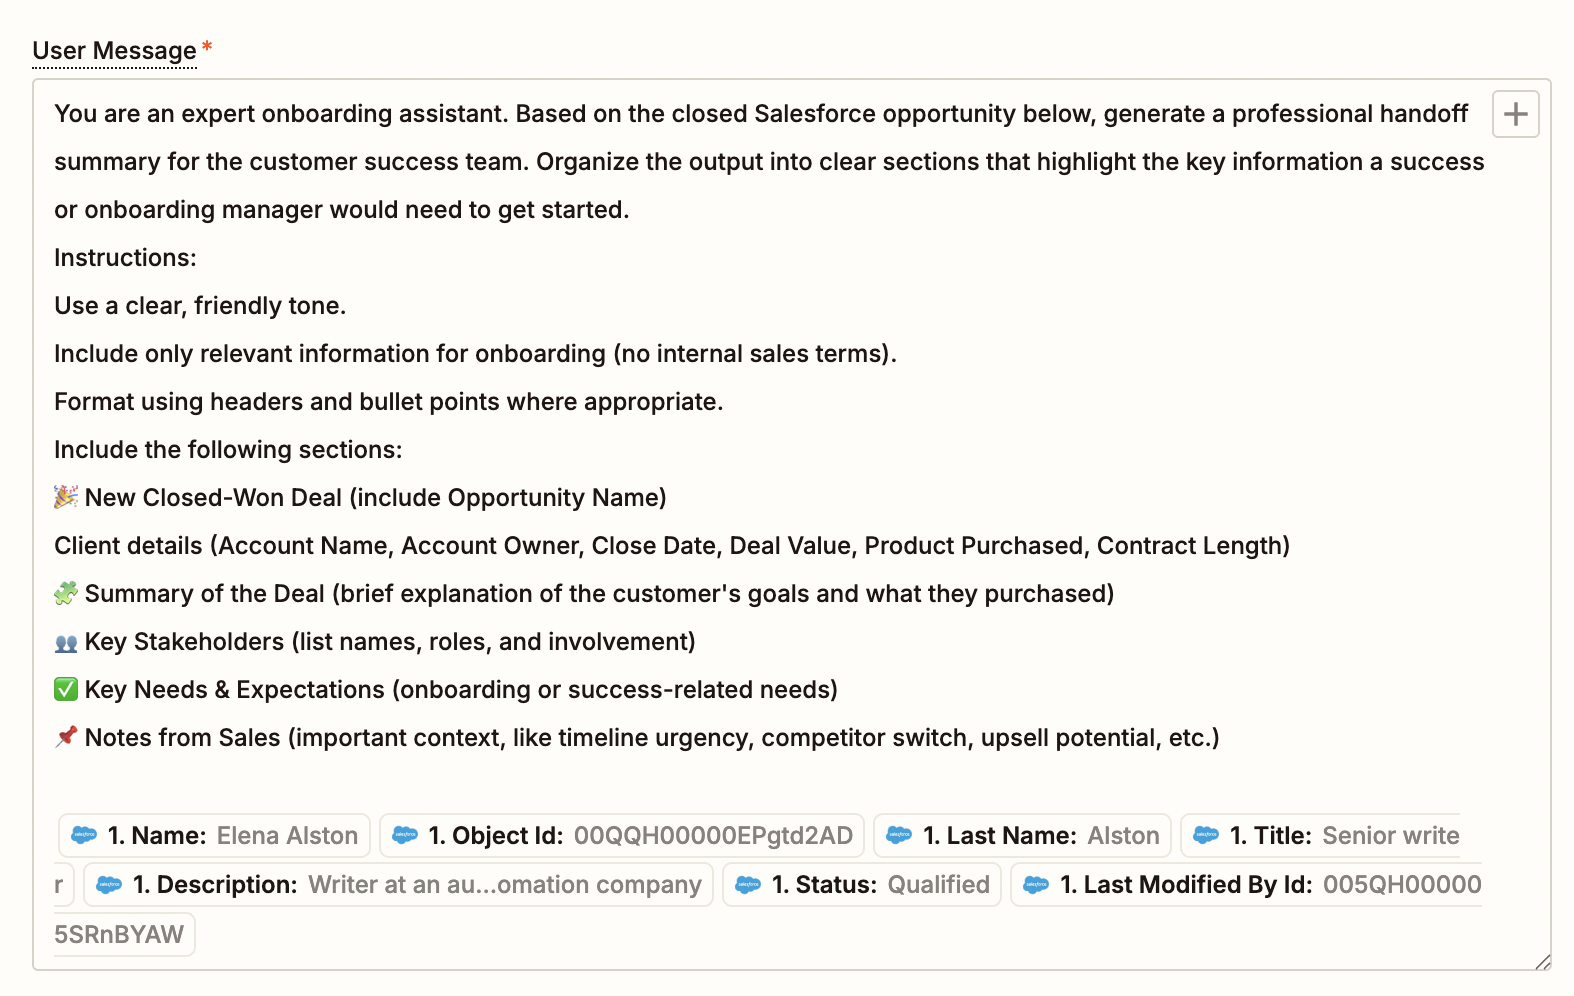The width and height of the screenshot is (1574, 996).
Task: Click the Salesforce icon on the Status pill
Action: (x=748, y=885)
